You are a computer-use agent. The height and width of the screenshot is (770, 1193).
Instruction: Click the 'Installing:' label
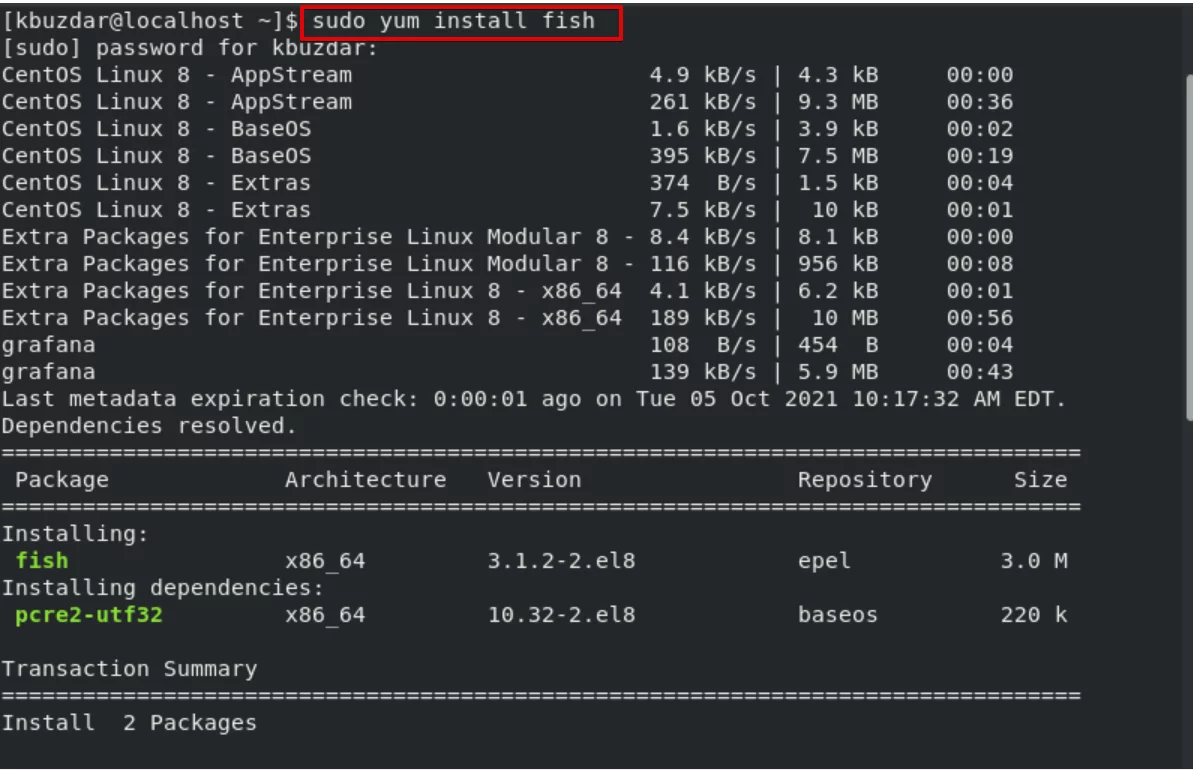(x=75, y=534)
